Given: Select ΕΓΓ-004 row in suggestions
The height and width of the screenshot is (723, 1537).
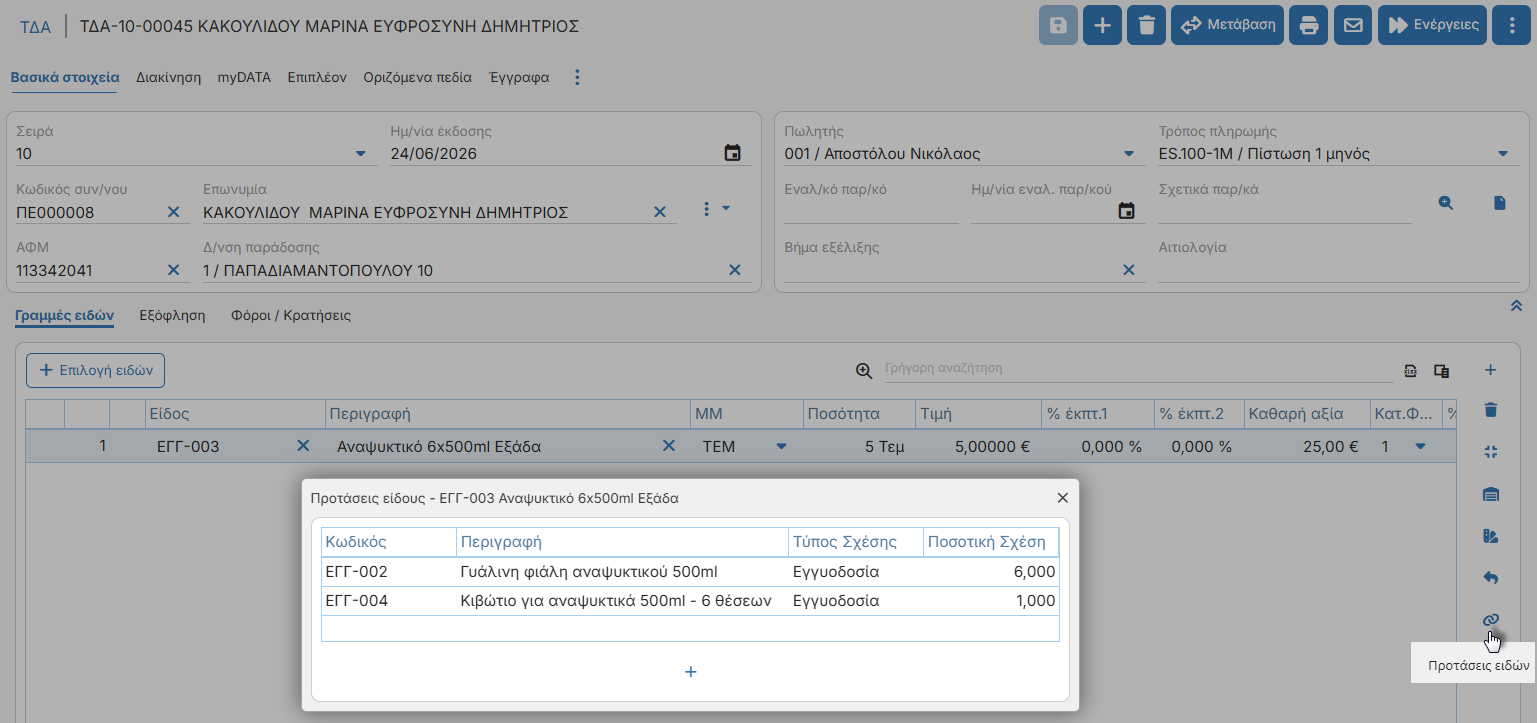Looking at the screenshot, I should click(x=690, y=601).
